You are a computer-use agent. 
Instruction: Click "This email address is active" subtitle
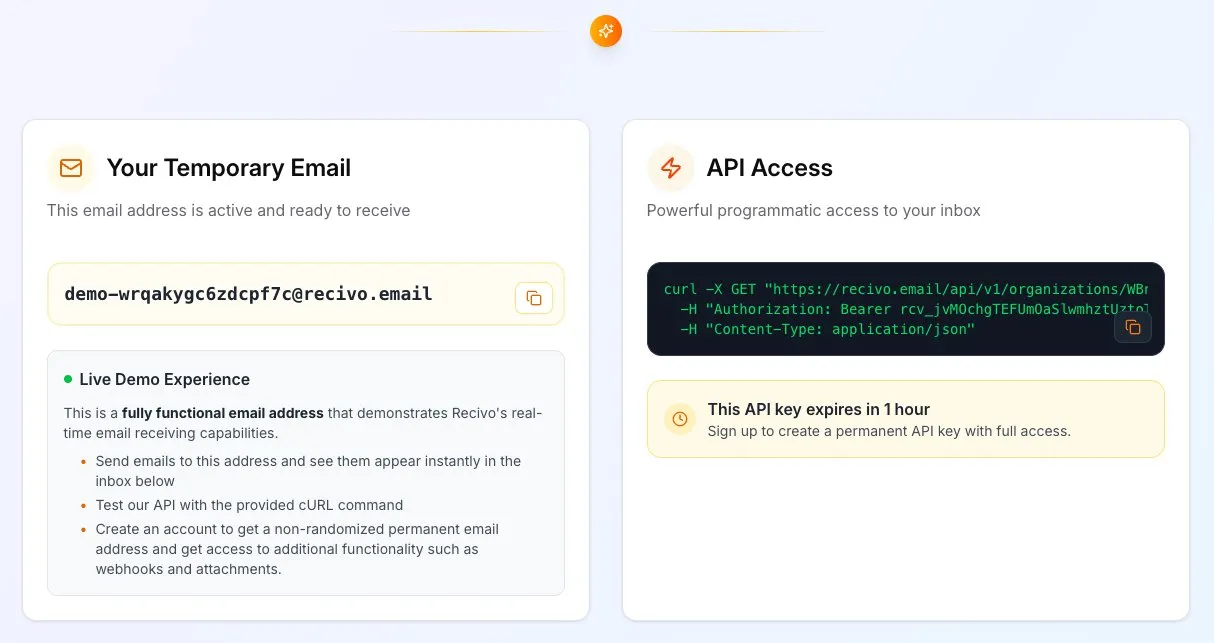click(229, 211)
